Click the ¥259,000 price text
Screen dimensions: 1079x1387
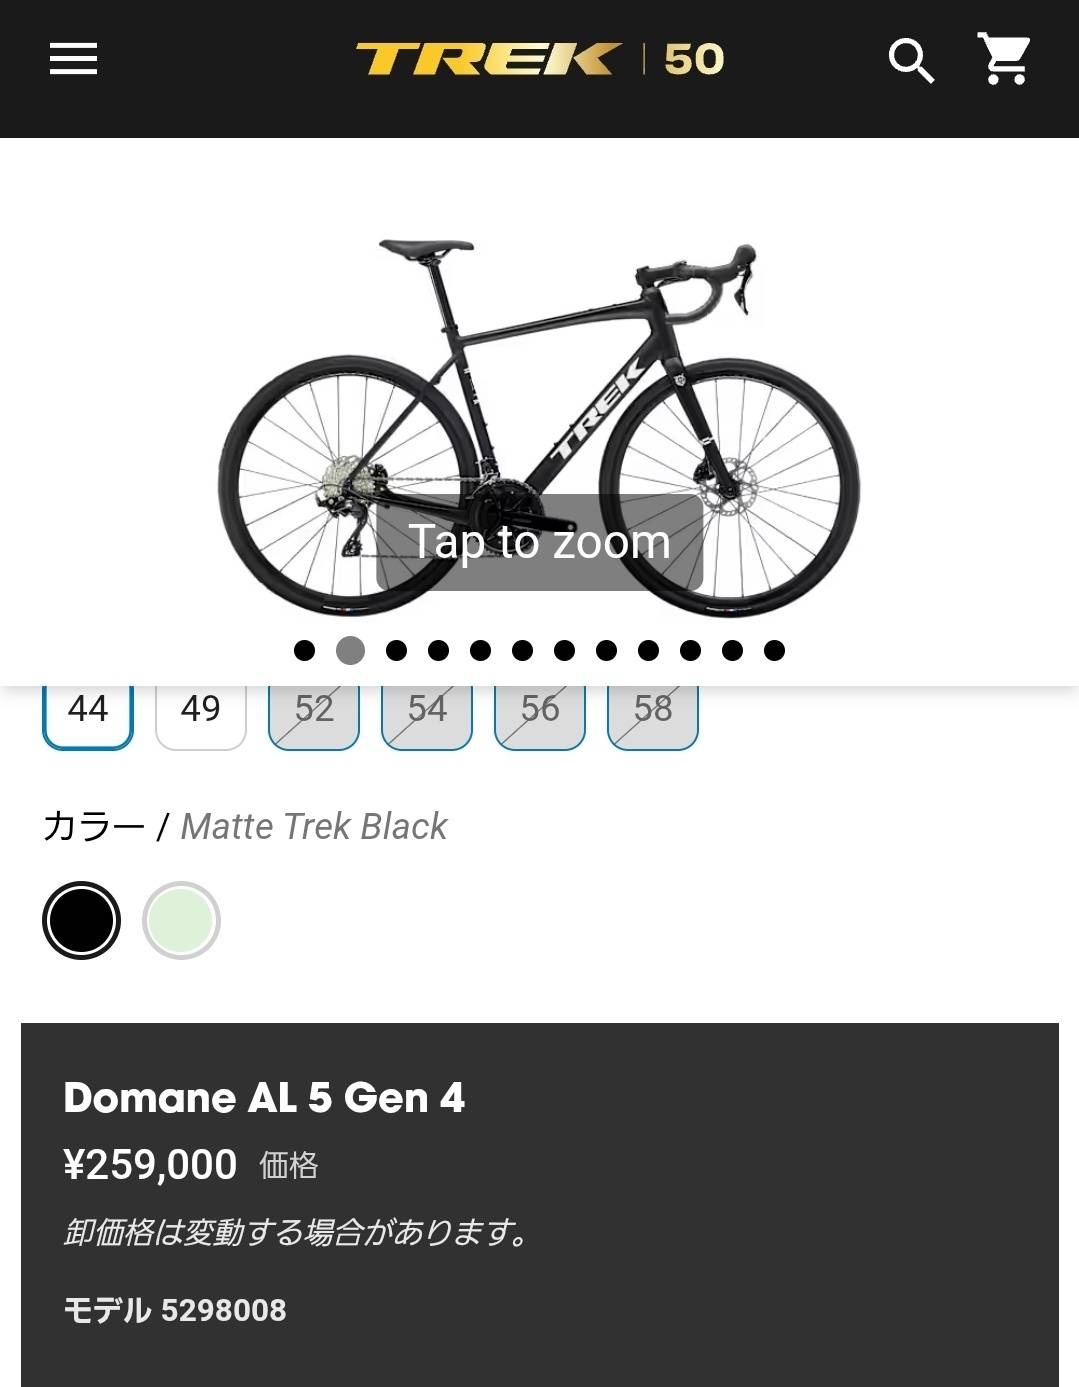click(x=150, y=1165)
